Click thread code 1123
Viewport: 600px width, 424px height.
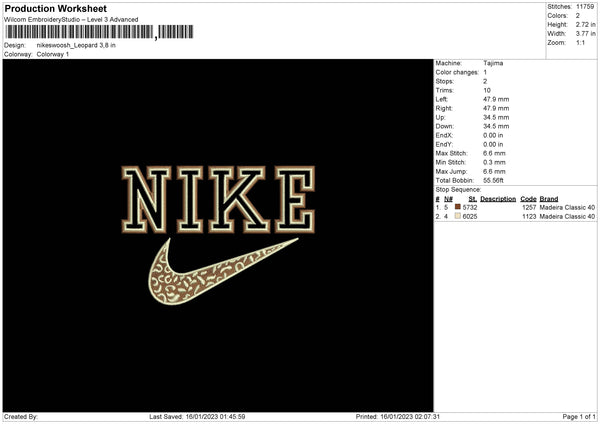click(529, 217)
